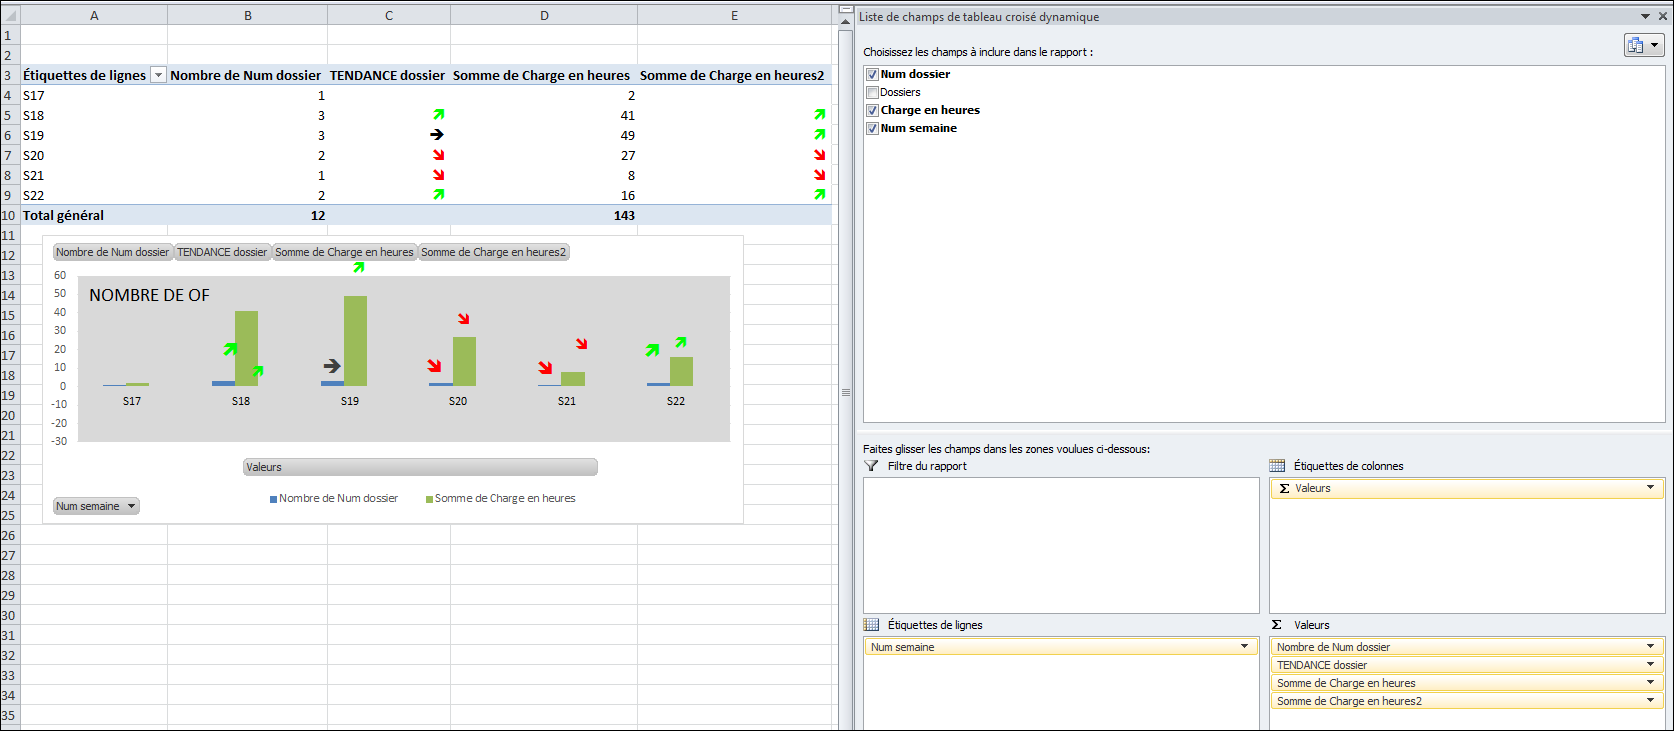This screenshot has width=1674, height=731.
Task: Uncheck the Charge en heures field checkbox
Action: point(872,110)
